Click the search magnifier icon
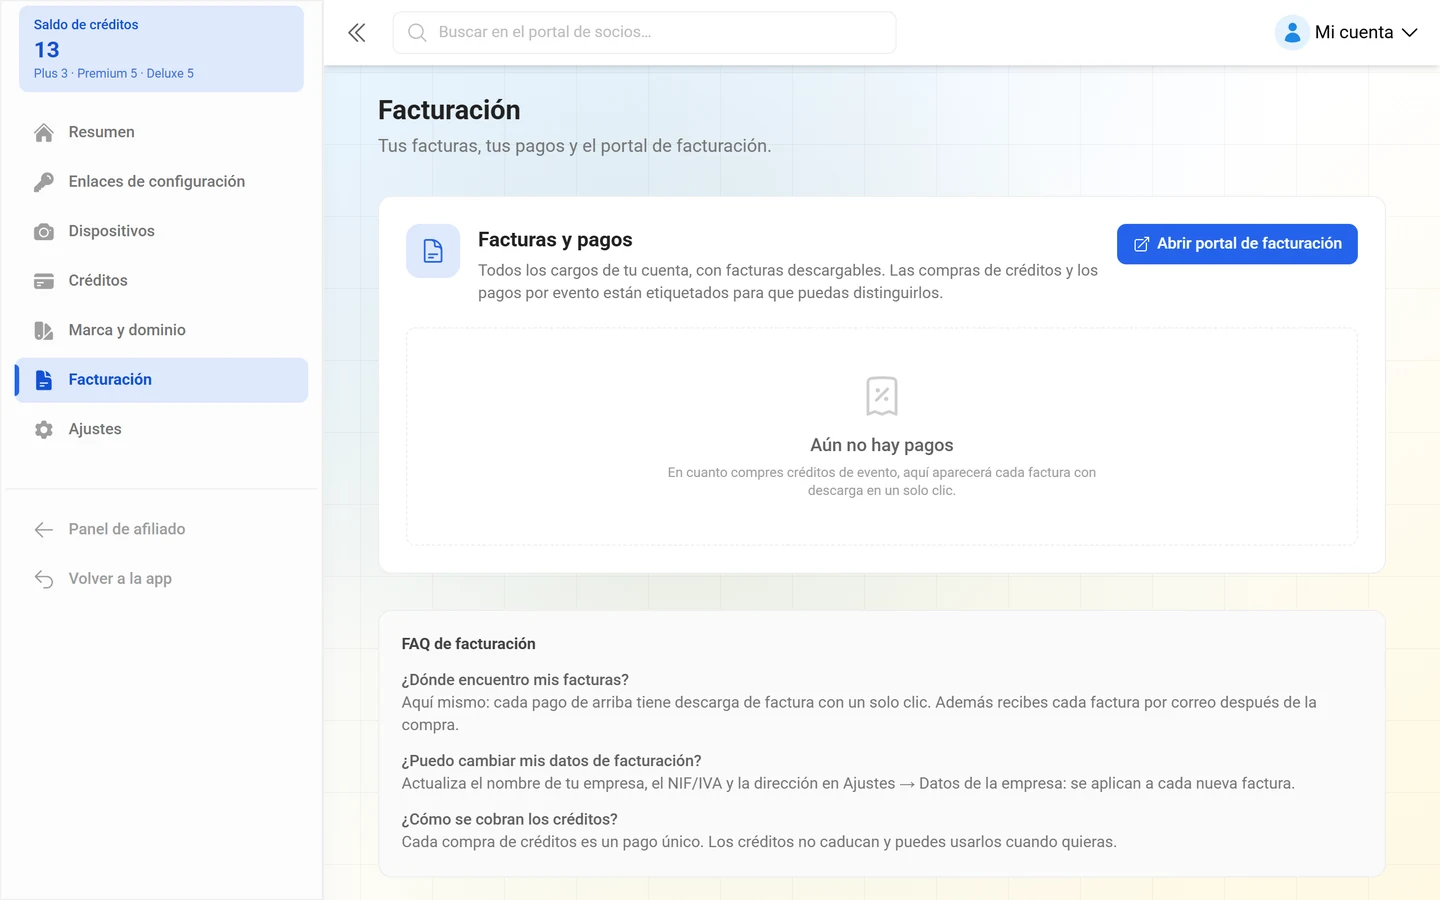This screenshot has width=1440, height=900. point(417,33)
